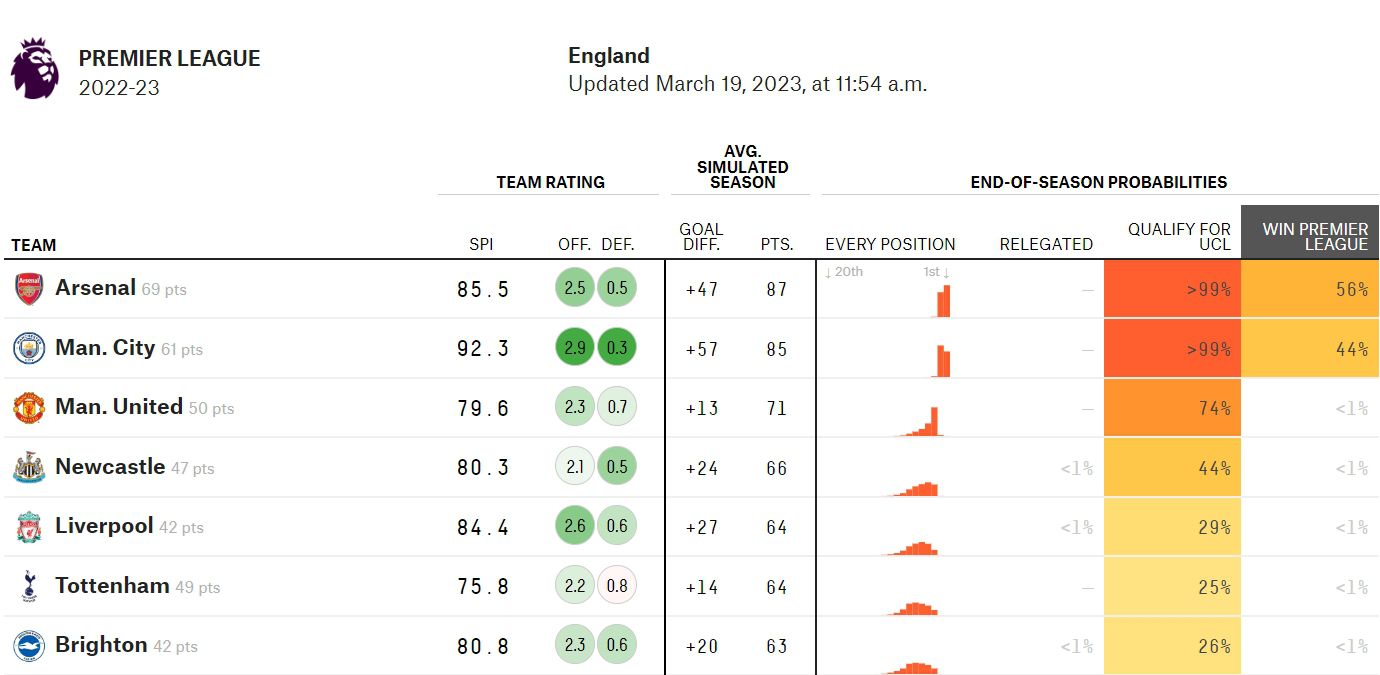Open the Liverpool team name link

104,526
